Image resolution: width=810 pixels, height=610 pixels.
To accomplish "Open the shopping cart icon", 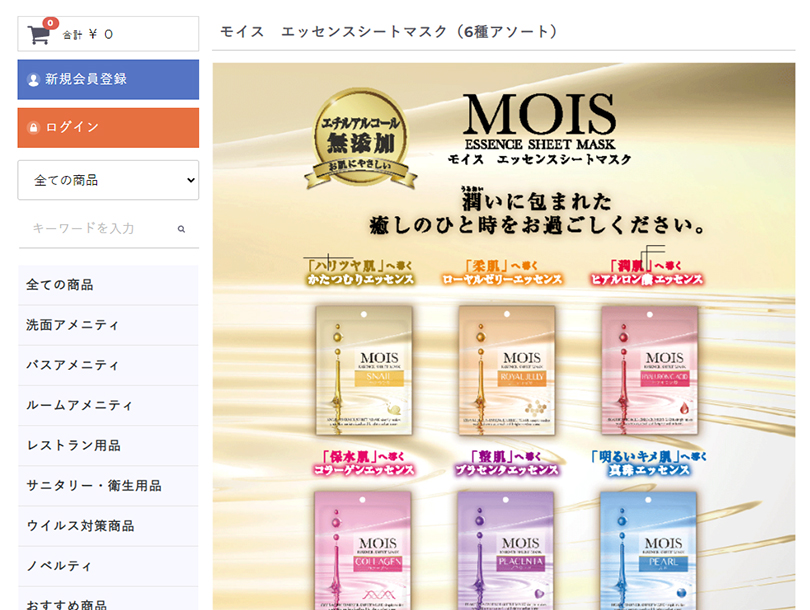I will (x=39, y=34).
